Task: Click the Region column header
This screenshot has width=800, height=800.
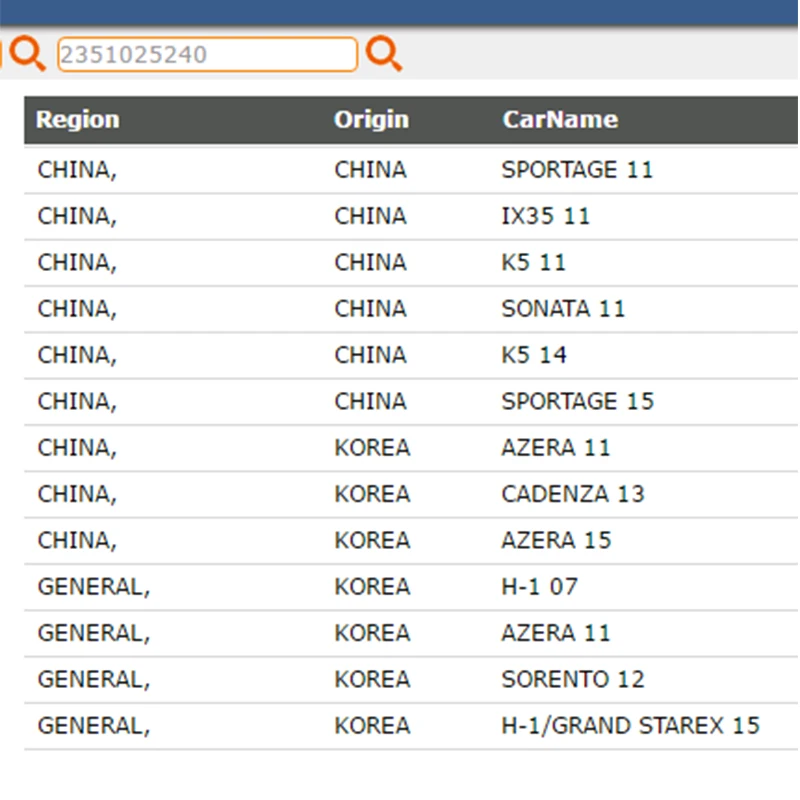Action: pyautogui.click(x=78, y=120)
